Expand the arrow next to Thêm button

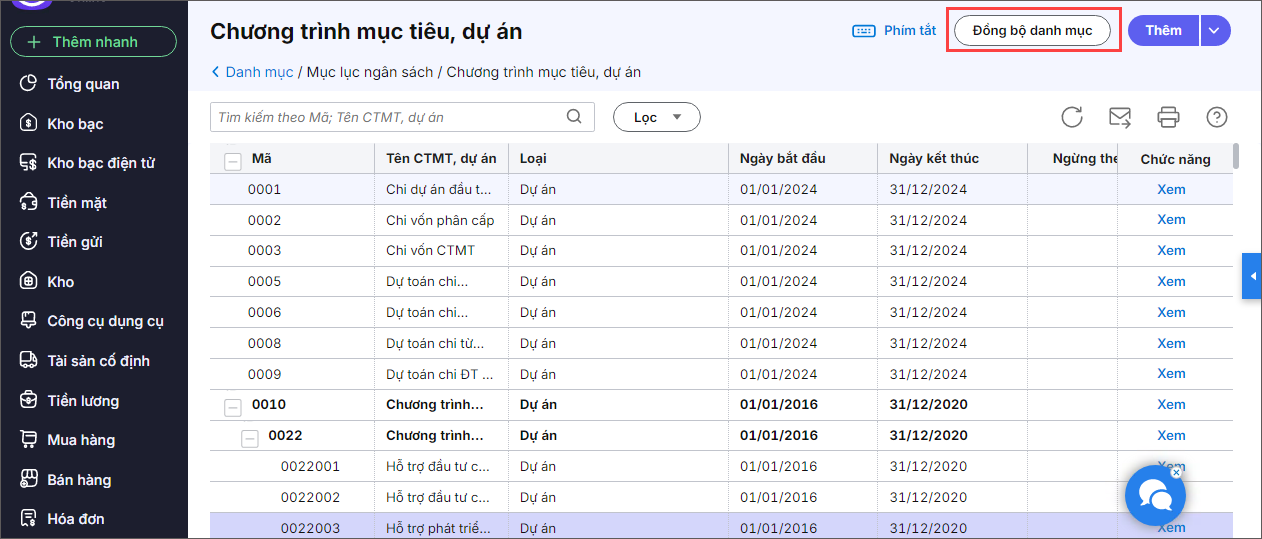[x=1214, y=31]
